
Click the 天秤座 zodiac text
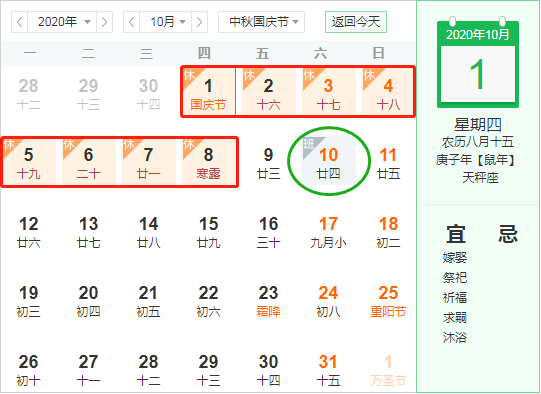(480, 178)
